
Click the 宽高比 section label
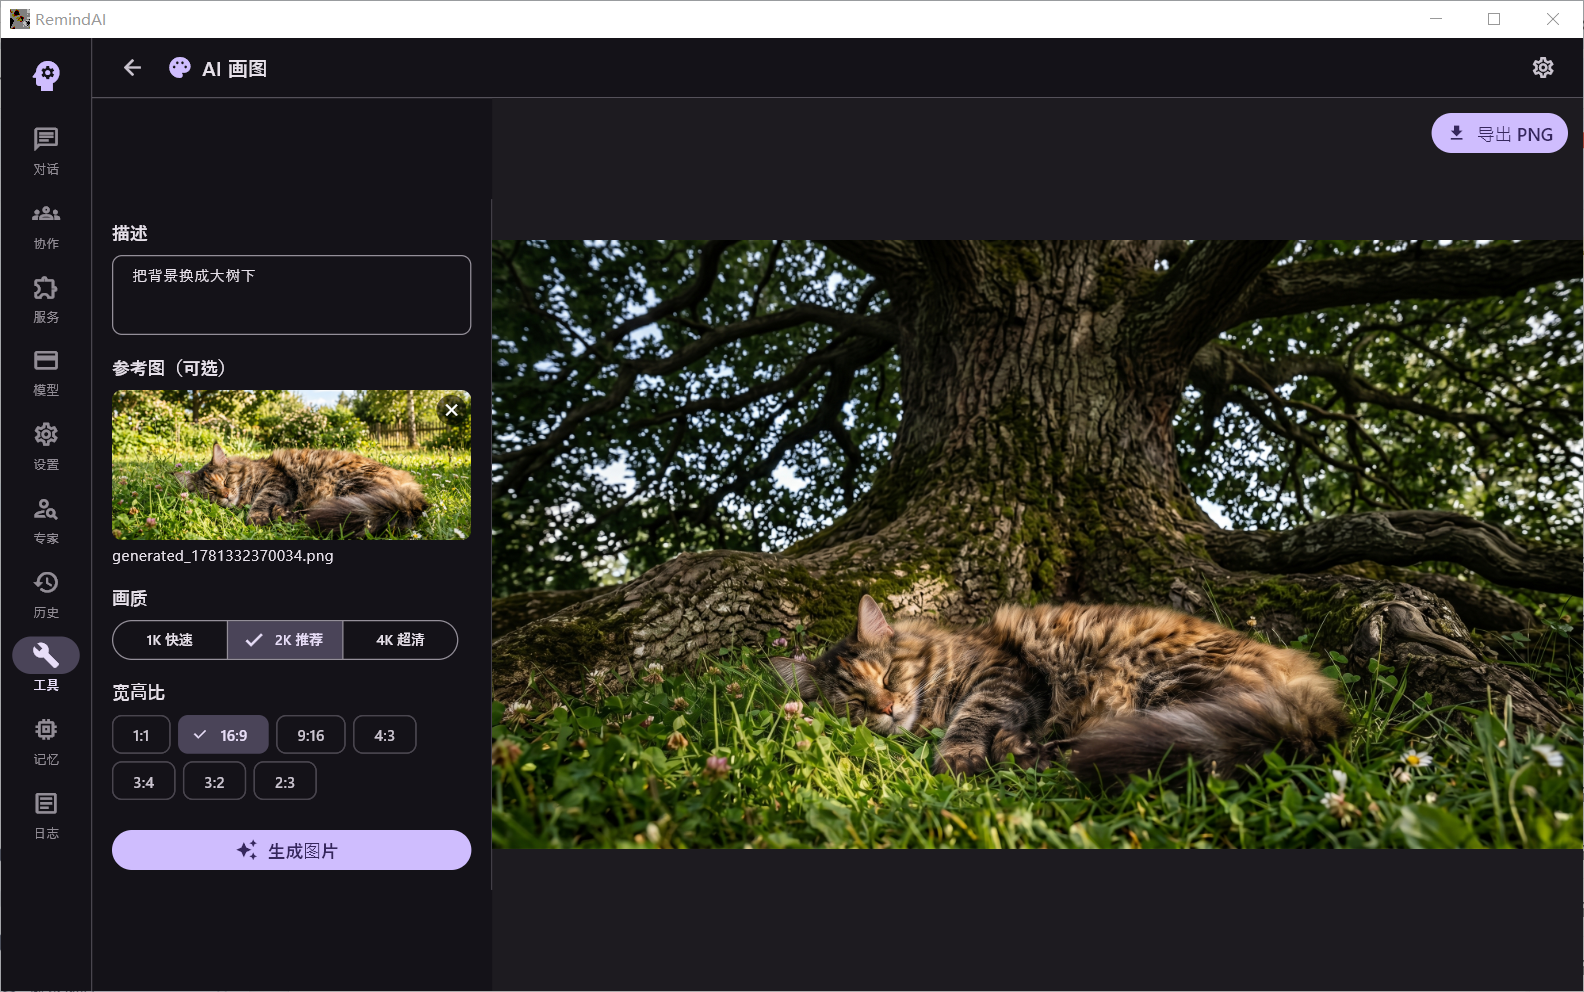pos(139,692)
